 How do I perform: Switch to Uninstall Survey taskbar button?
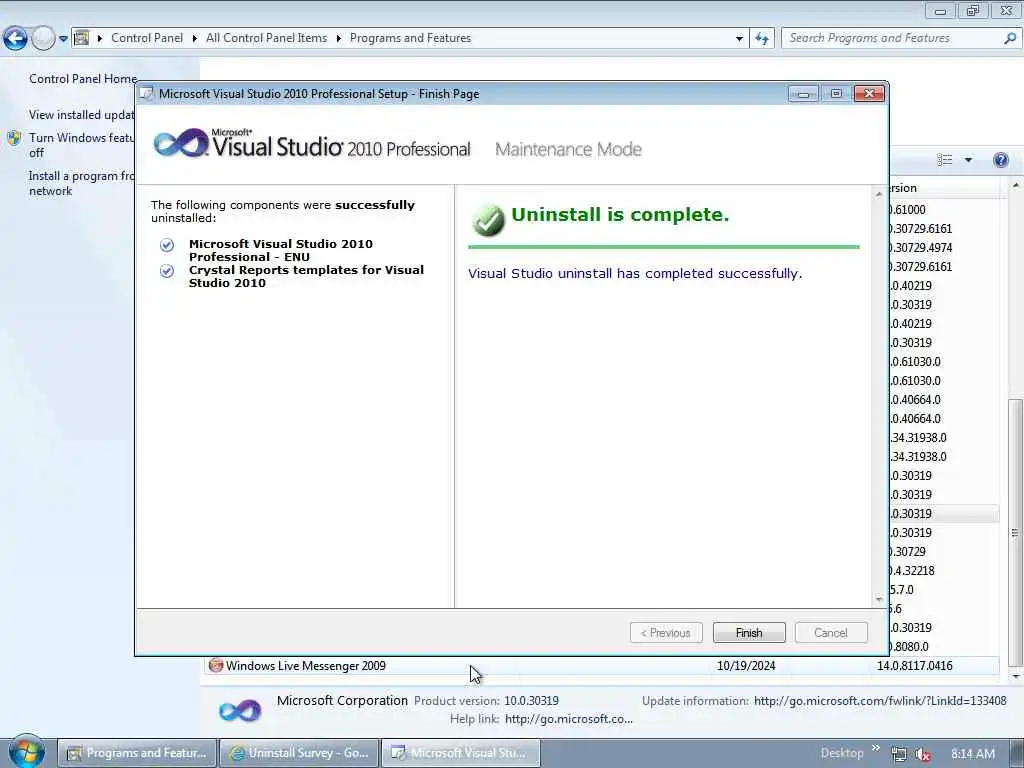[x=299, y=753]
